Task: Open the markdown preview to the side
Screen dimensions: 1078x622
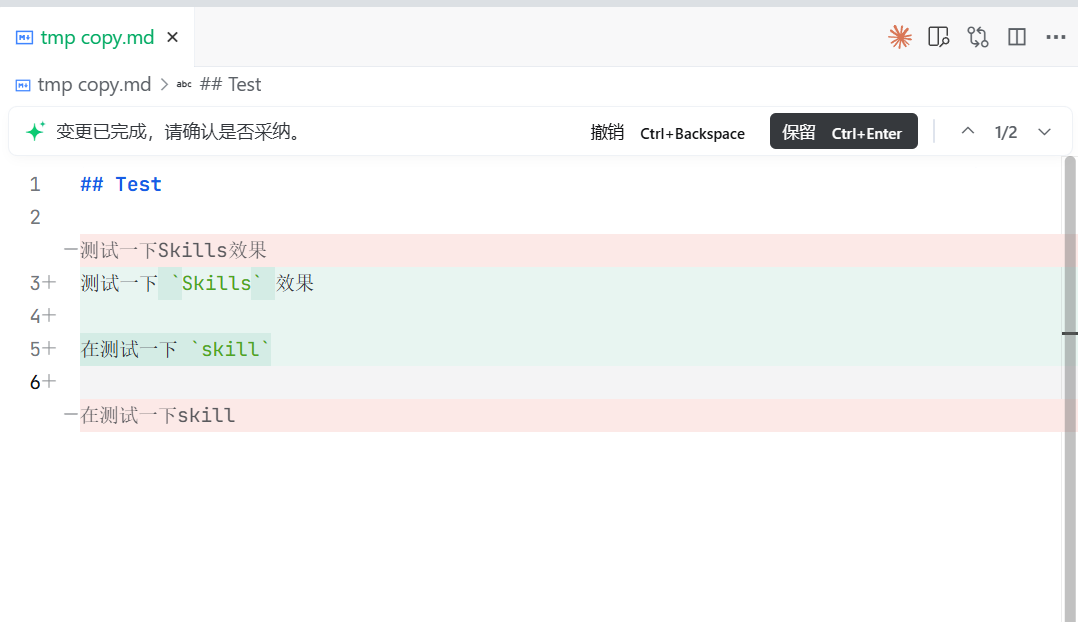Action: coord(938,37)
